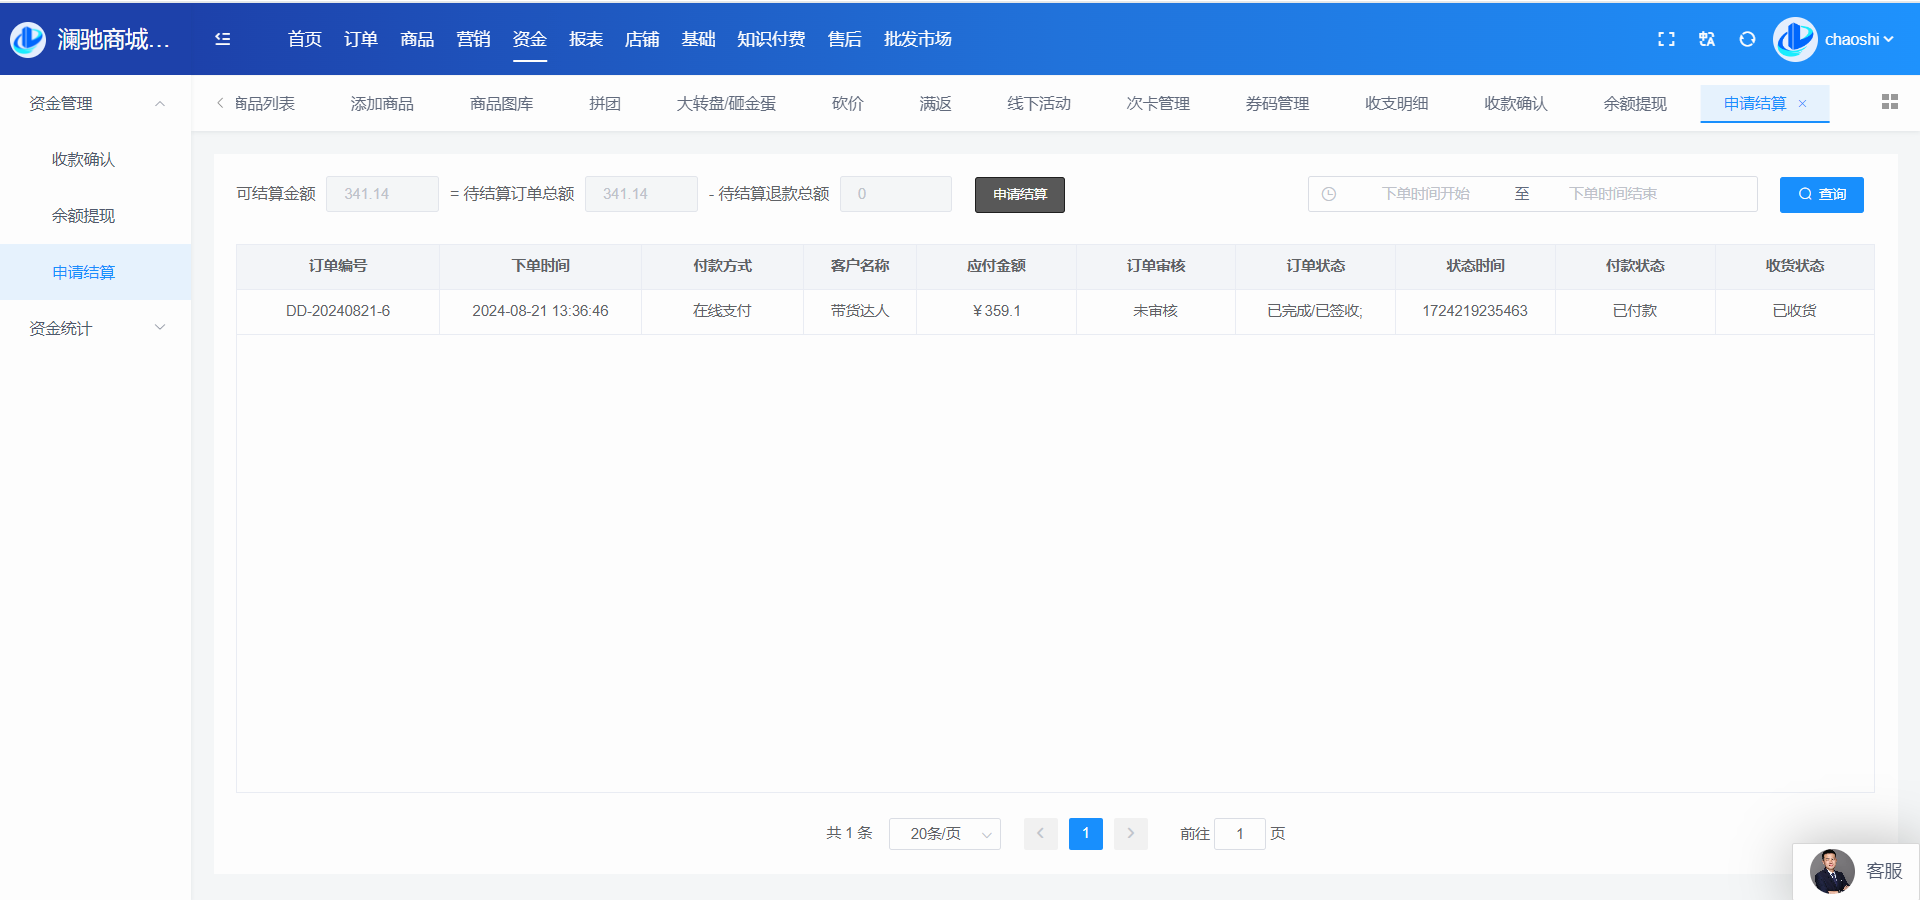Switch to the 收支明细 tab

click(x=1396, y=104)
